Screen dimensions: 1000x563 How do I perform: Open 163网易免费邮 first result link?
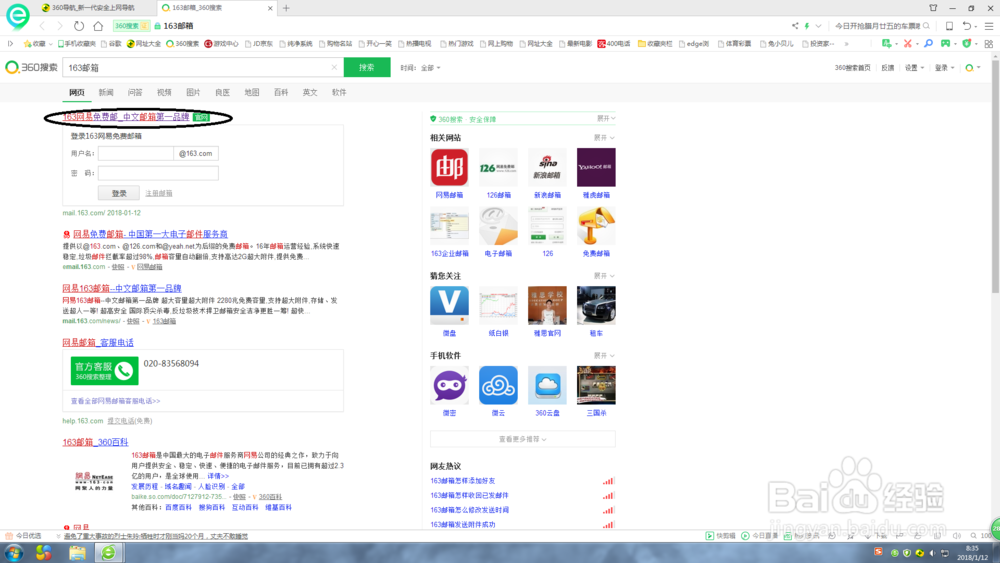[126, 117]
